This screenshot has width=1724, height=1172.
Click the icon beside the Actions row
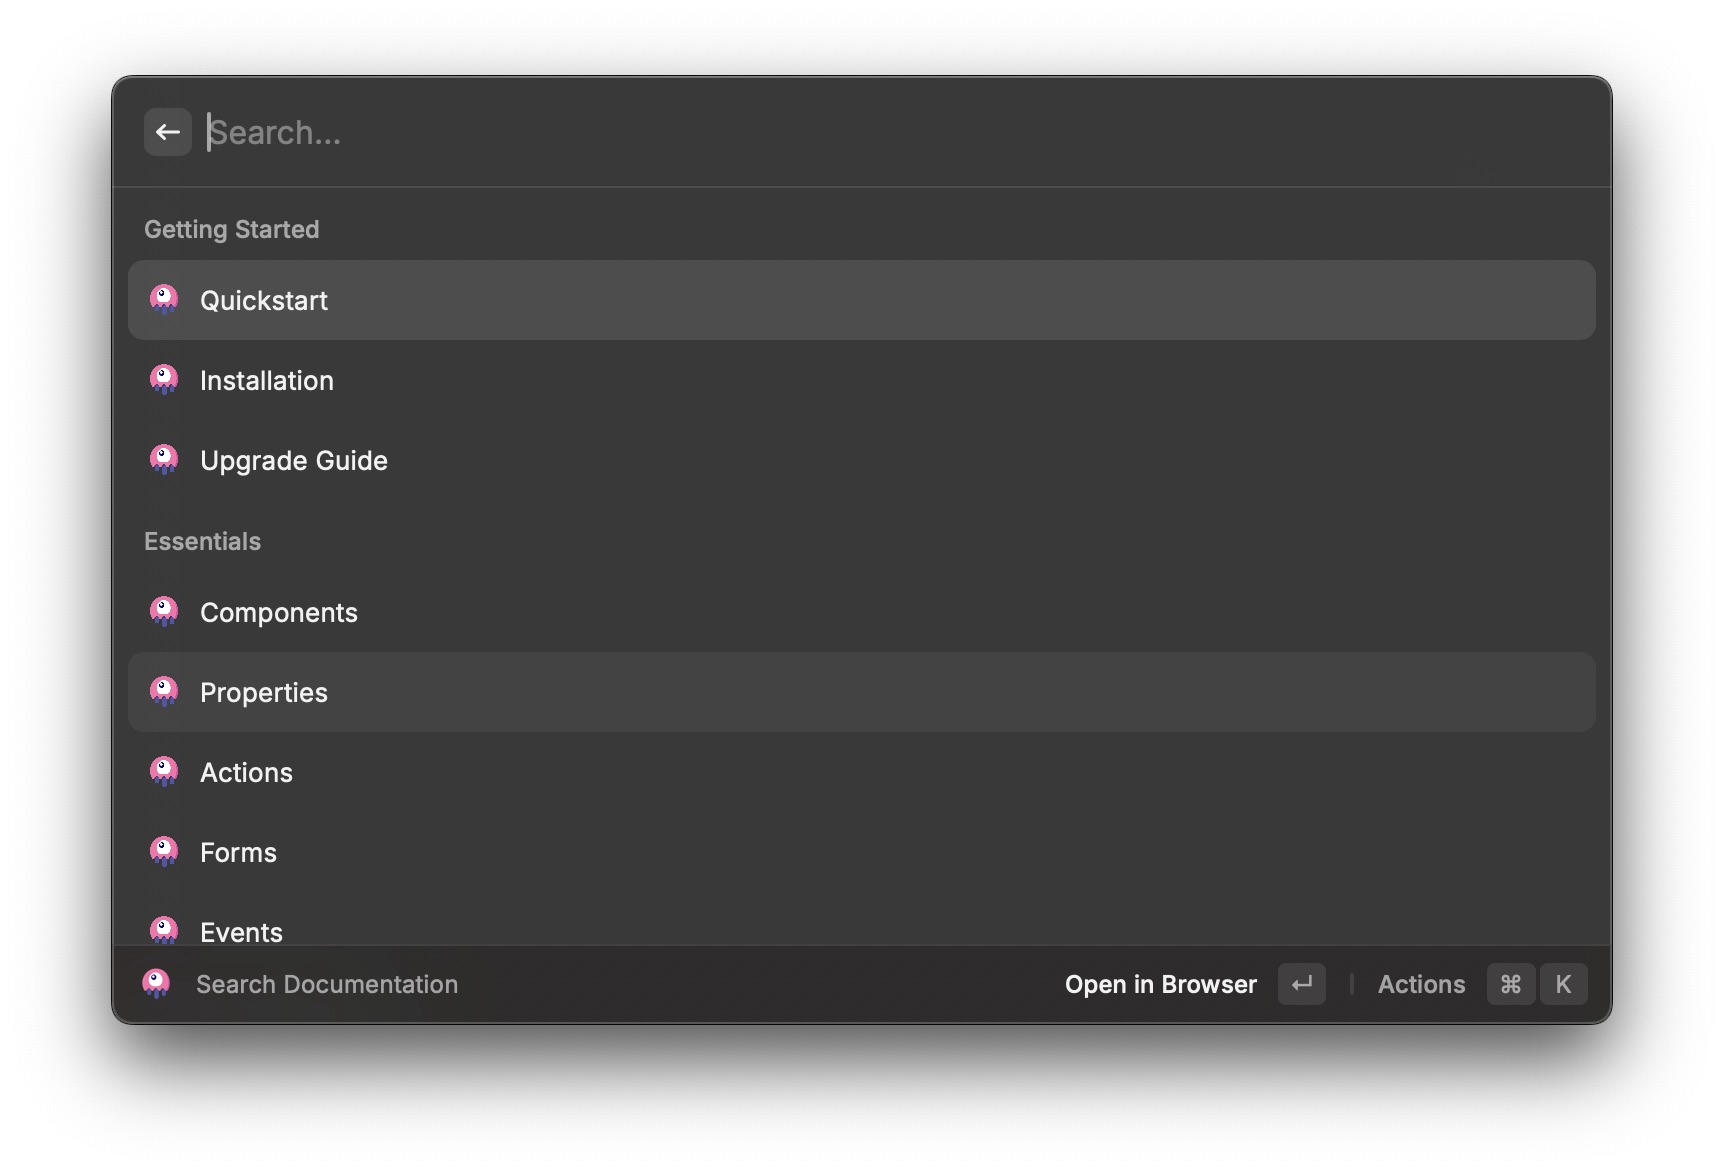(164, 771)
